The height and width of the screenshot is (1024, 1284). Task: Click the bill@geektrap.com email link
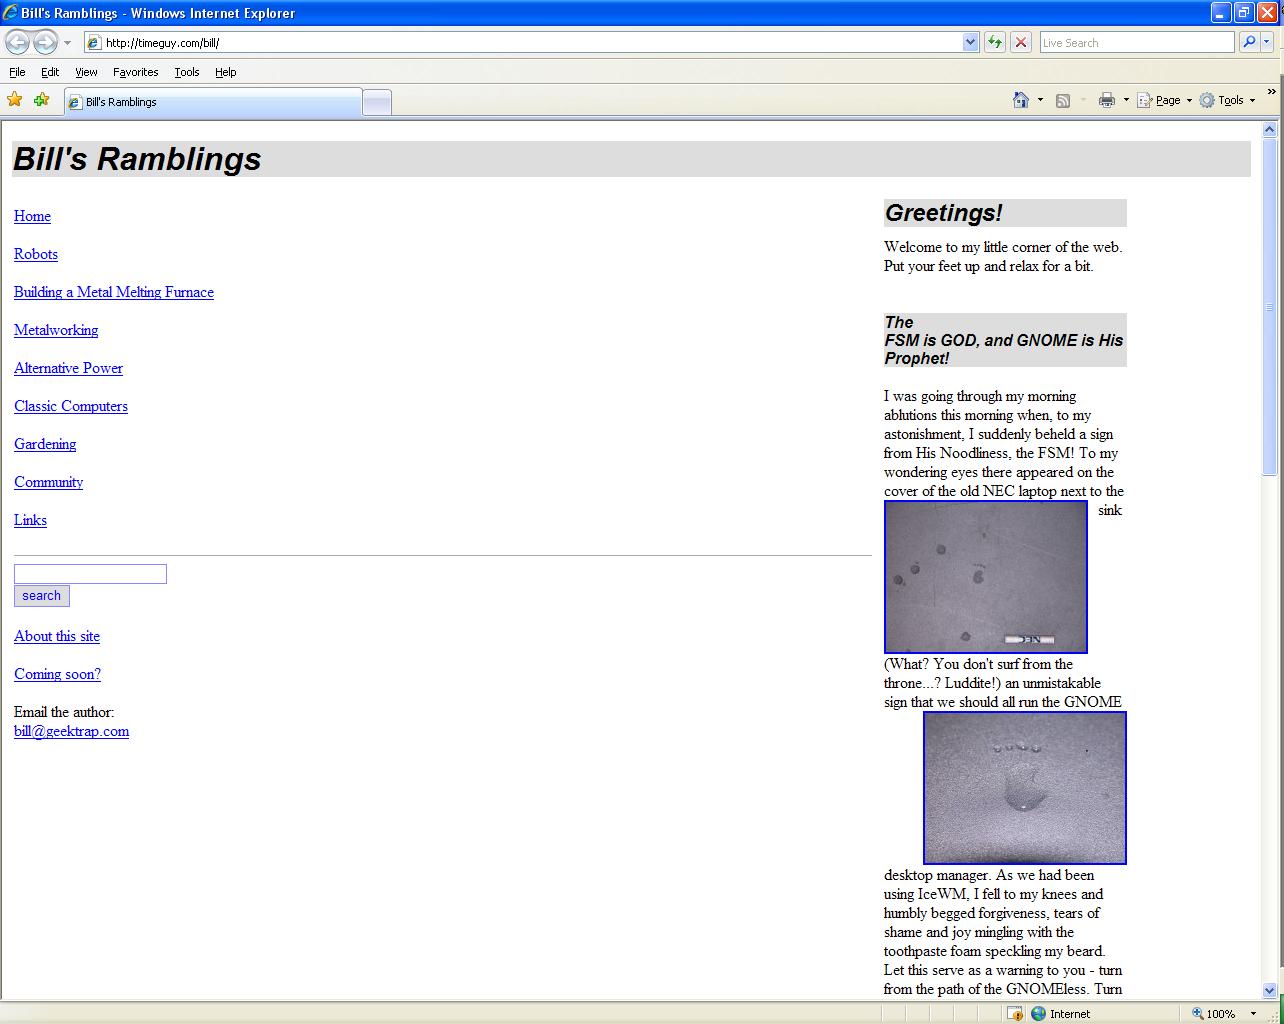point(71,731)
